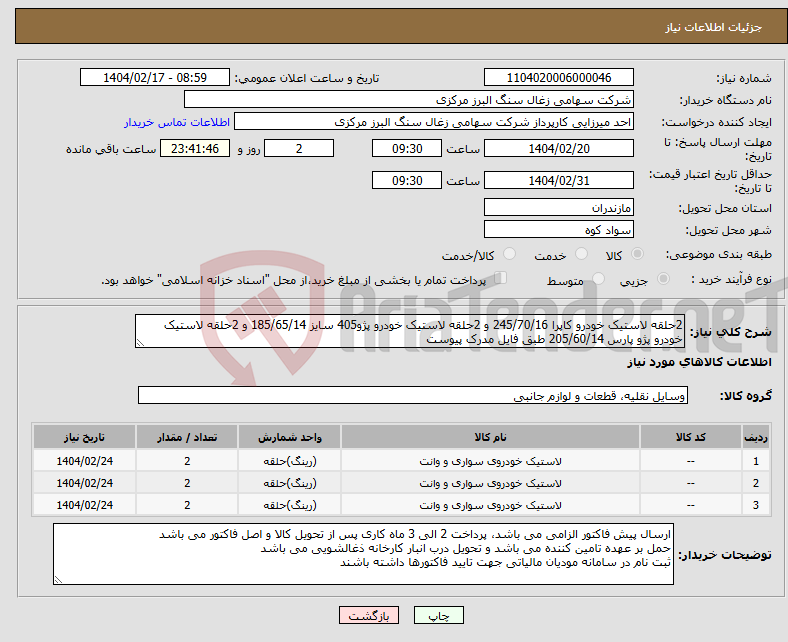This screenshot has height=642, width=788.
Task: Click the شرح کلی نیاز description textarea
Action: (x=409, y=331)
